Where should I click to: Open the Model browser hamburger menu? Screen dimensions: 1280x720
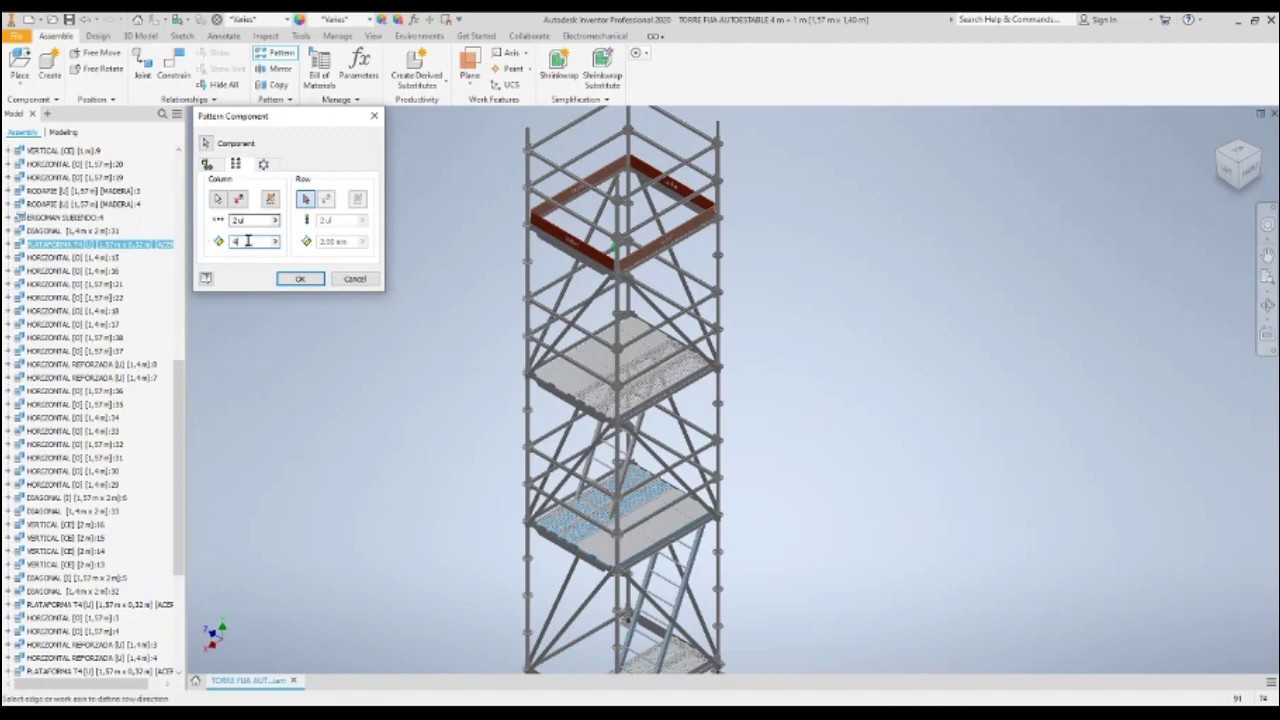pyautogui.click(x=176, y=114)
